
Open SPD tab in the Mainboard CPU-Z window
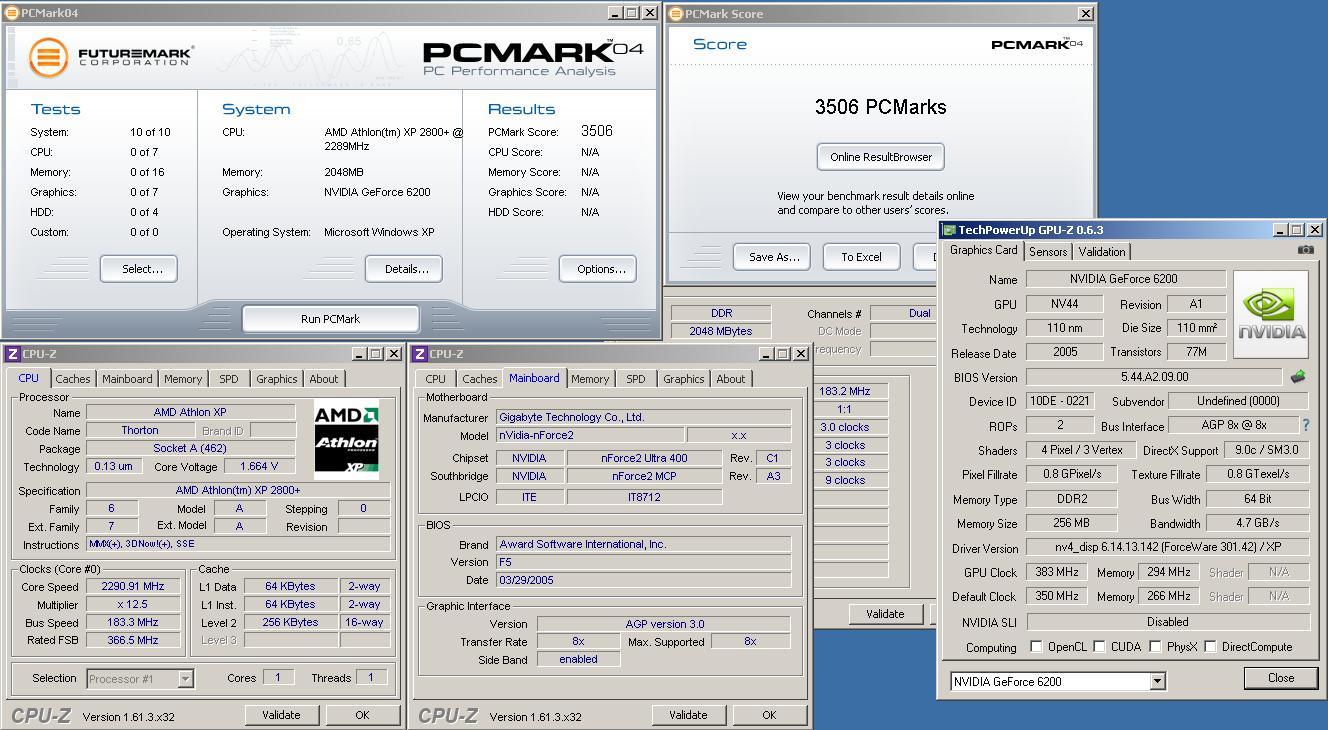636,379
